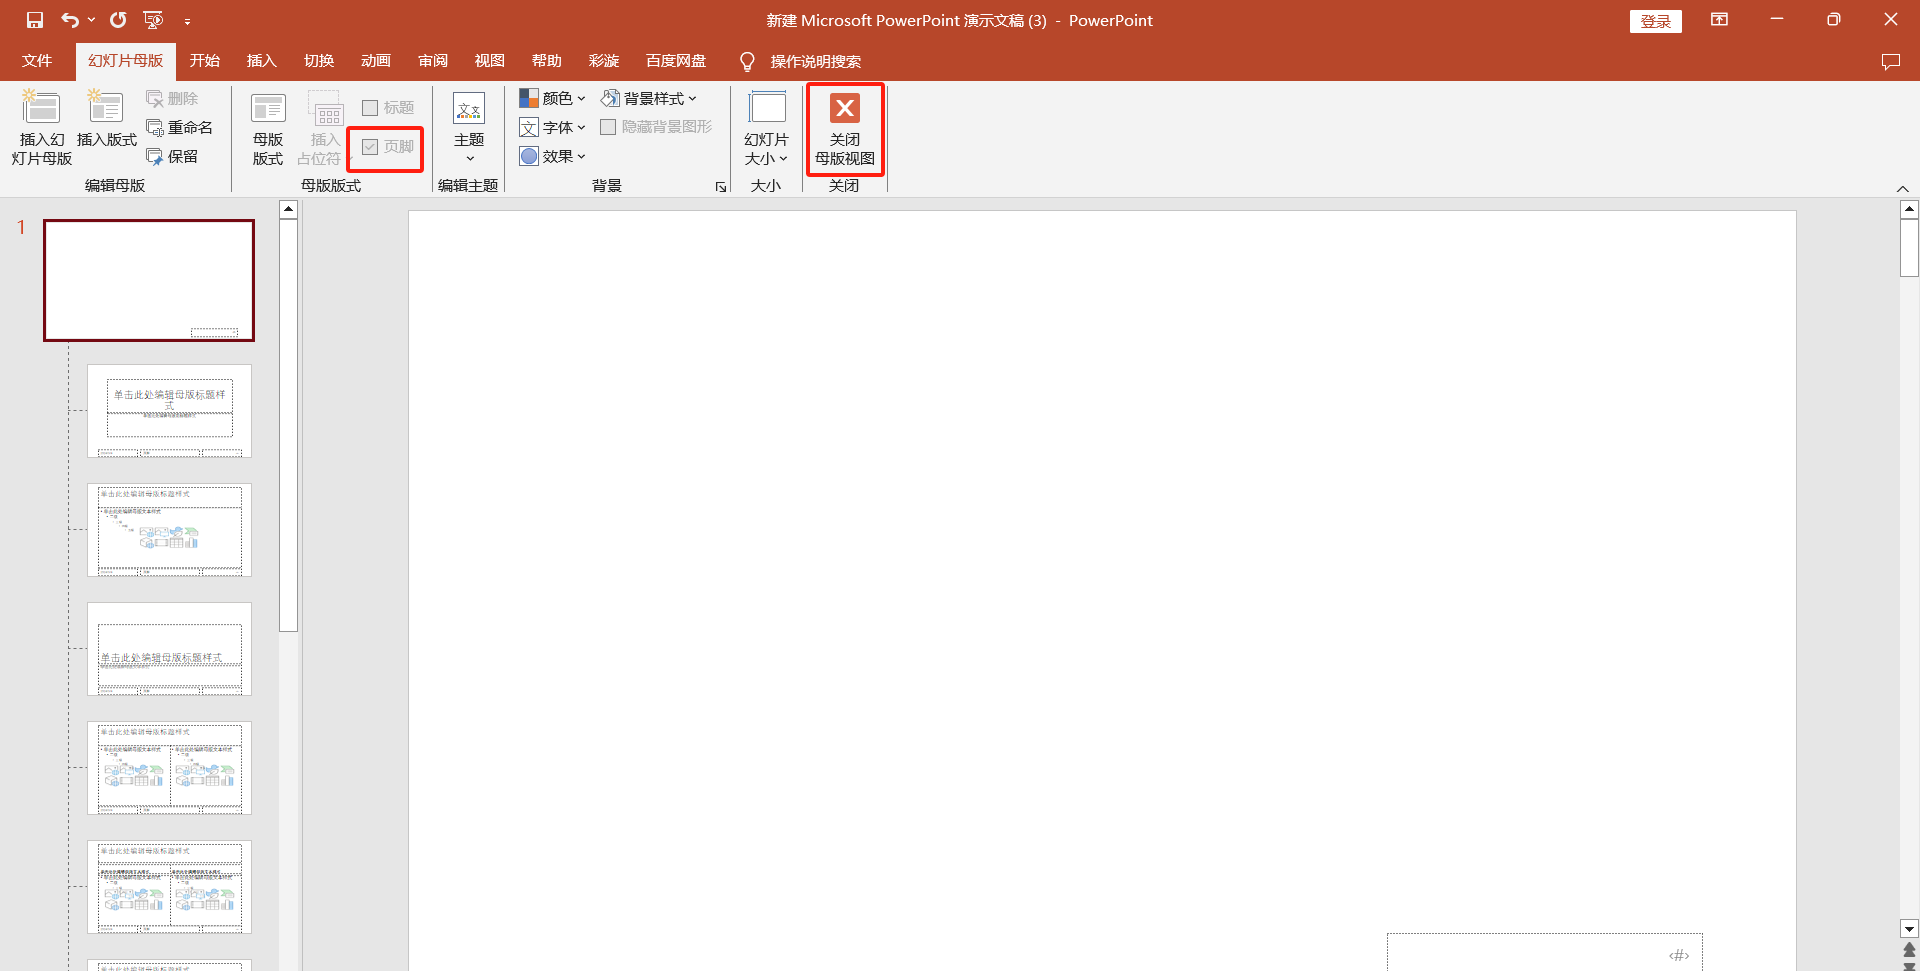The width and height of the screenshot is (1920, 971).
Task: Expand the Colors (颜色) dropdown
Action: click(553, 98)
